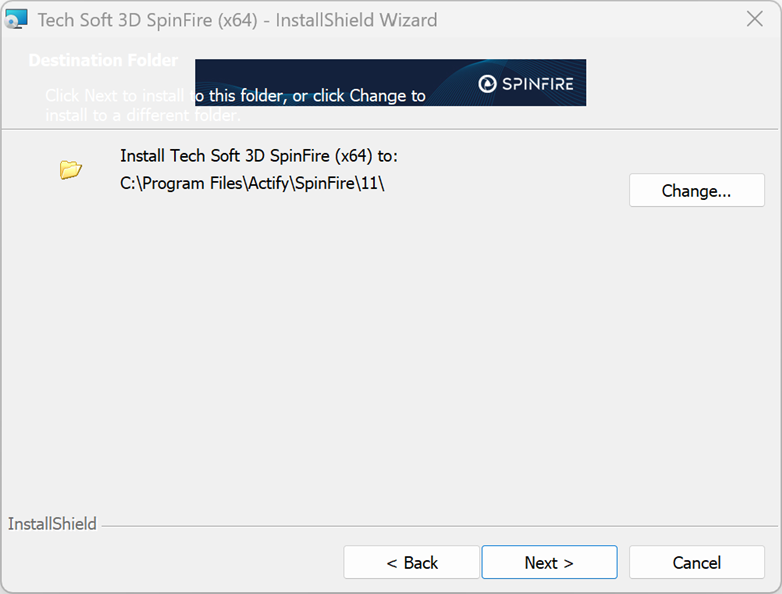The width and height of the screenshot is (782, 594).
Task: Go to previous step with Back
Action: coord(412,562)
